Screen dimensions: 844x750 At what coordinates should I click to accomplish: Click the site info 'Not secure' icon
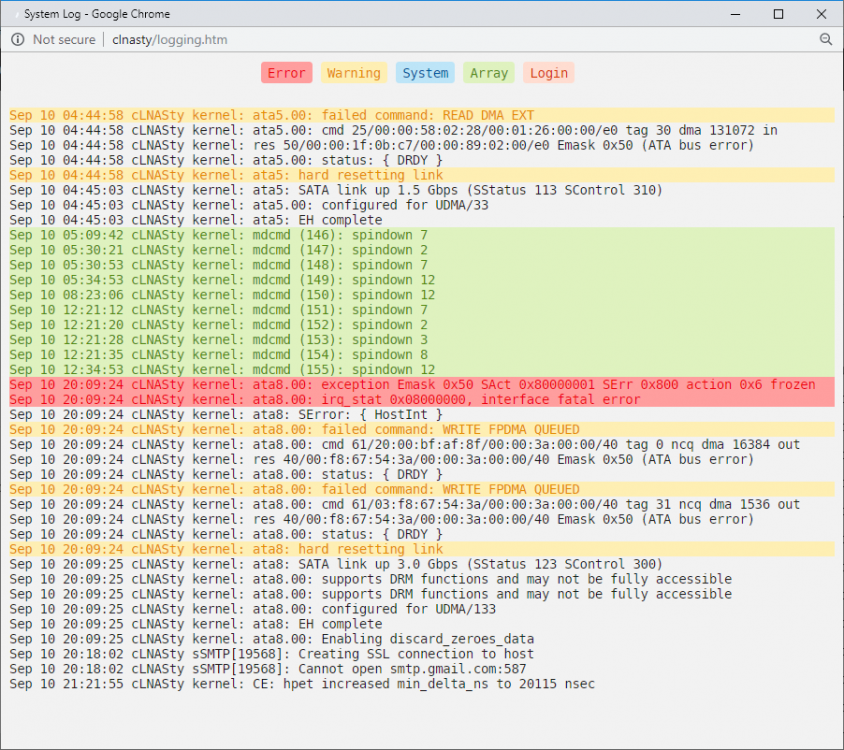[18, 39]
